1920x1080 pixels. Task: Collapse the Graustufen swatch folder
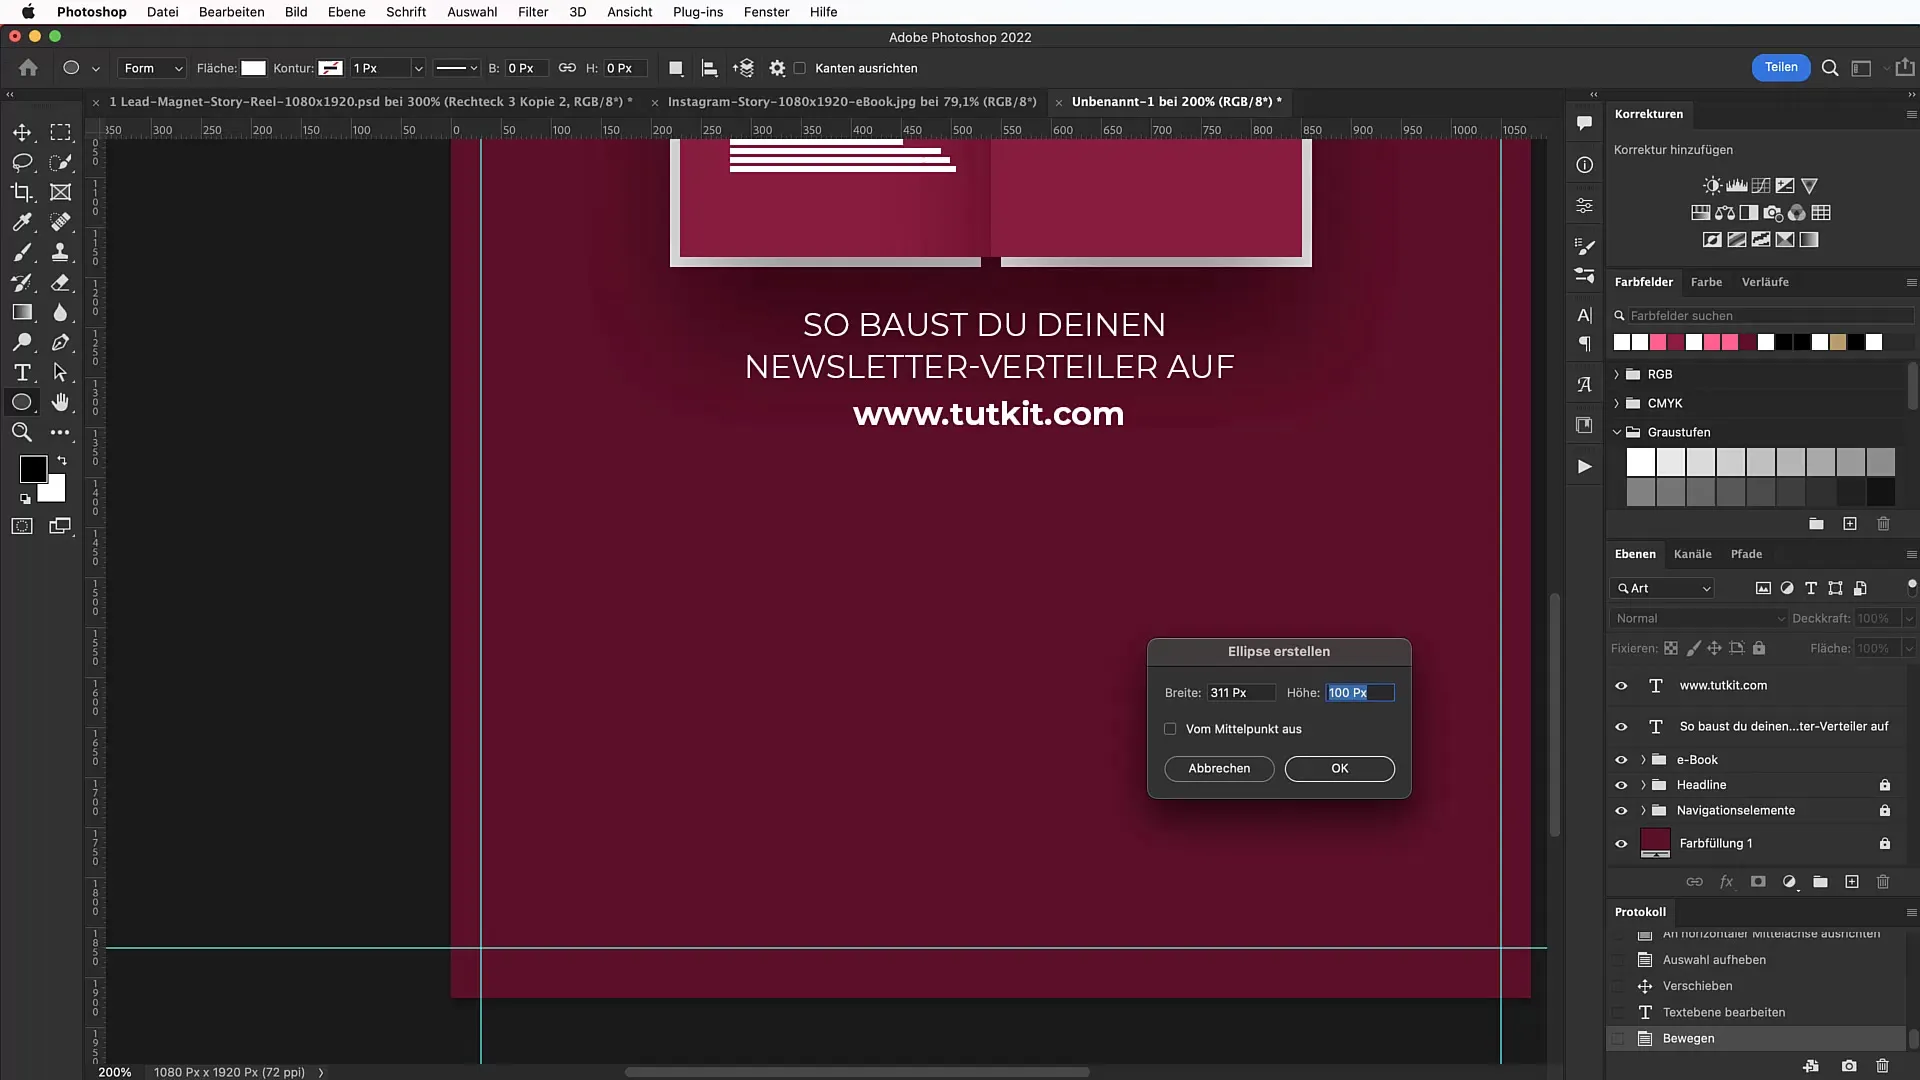tap(1617, 432)
